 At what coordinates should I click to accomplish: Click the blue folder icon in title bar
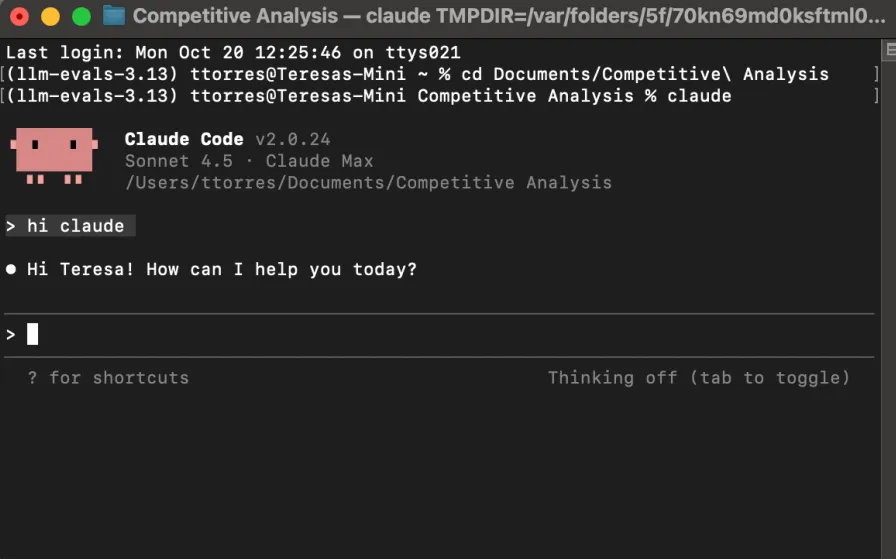[x=114, y=16]
